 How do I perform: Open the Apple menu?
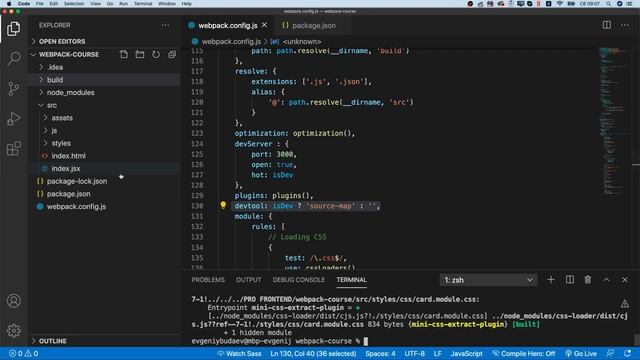pyautogui.click(x=9, y=4)
